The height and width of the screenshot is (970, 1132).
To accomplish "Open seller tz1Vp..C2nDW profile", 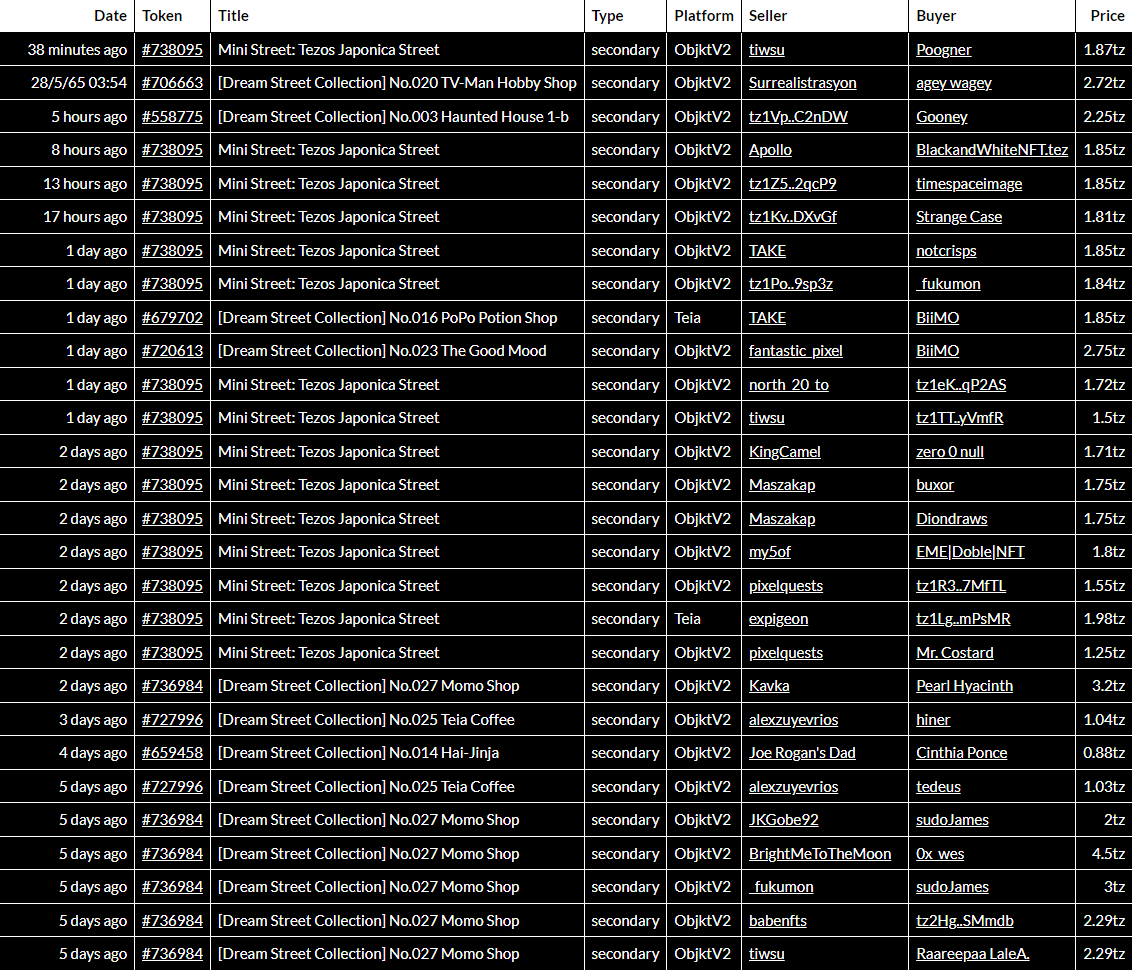I will click(x=798, y=116).
